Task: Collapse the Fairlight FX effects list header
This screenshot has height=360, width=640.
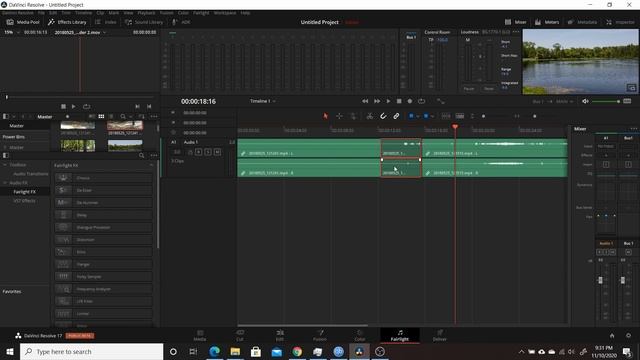Action: pos(151,165)
